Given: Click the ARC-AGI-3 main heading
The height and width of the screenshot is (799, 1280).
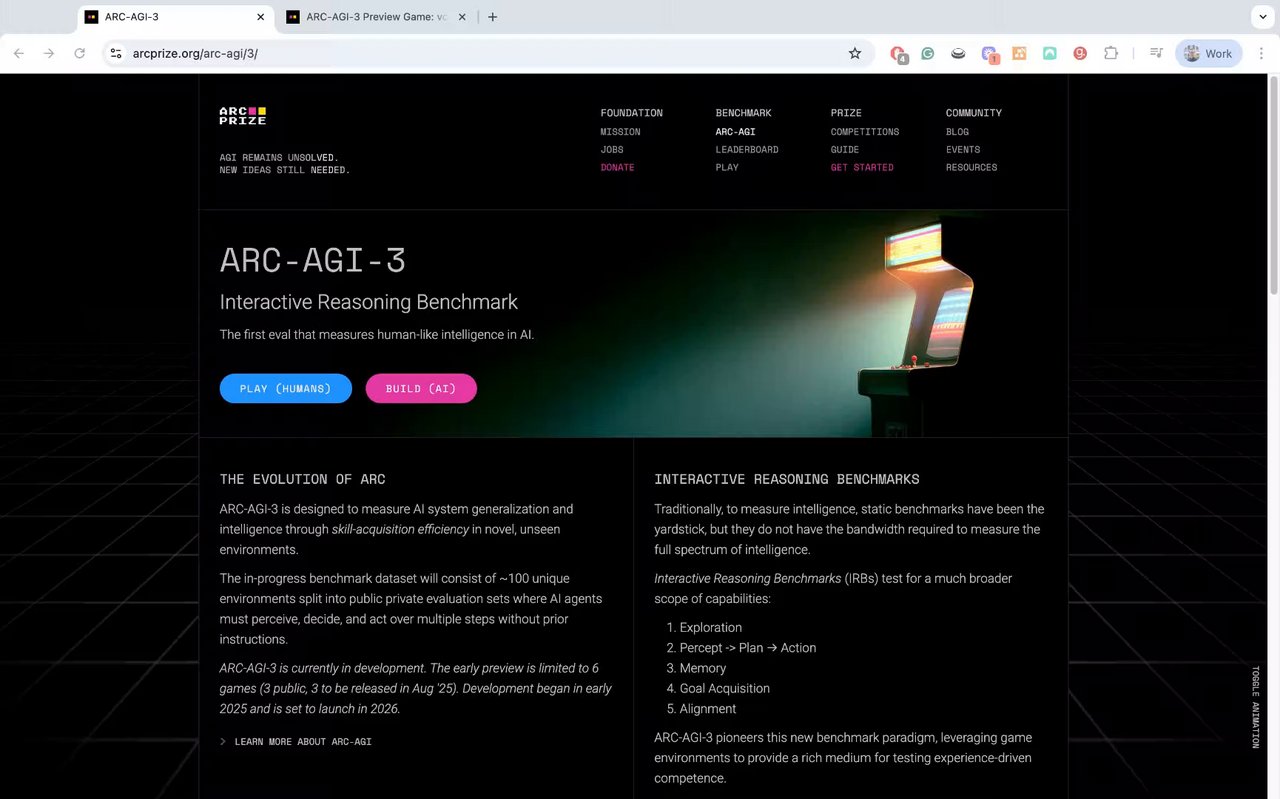Looking at the screenshot, I should pos(313,260).
